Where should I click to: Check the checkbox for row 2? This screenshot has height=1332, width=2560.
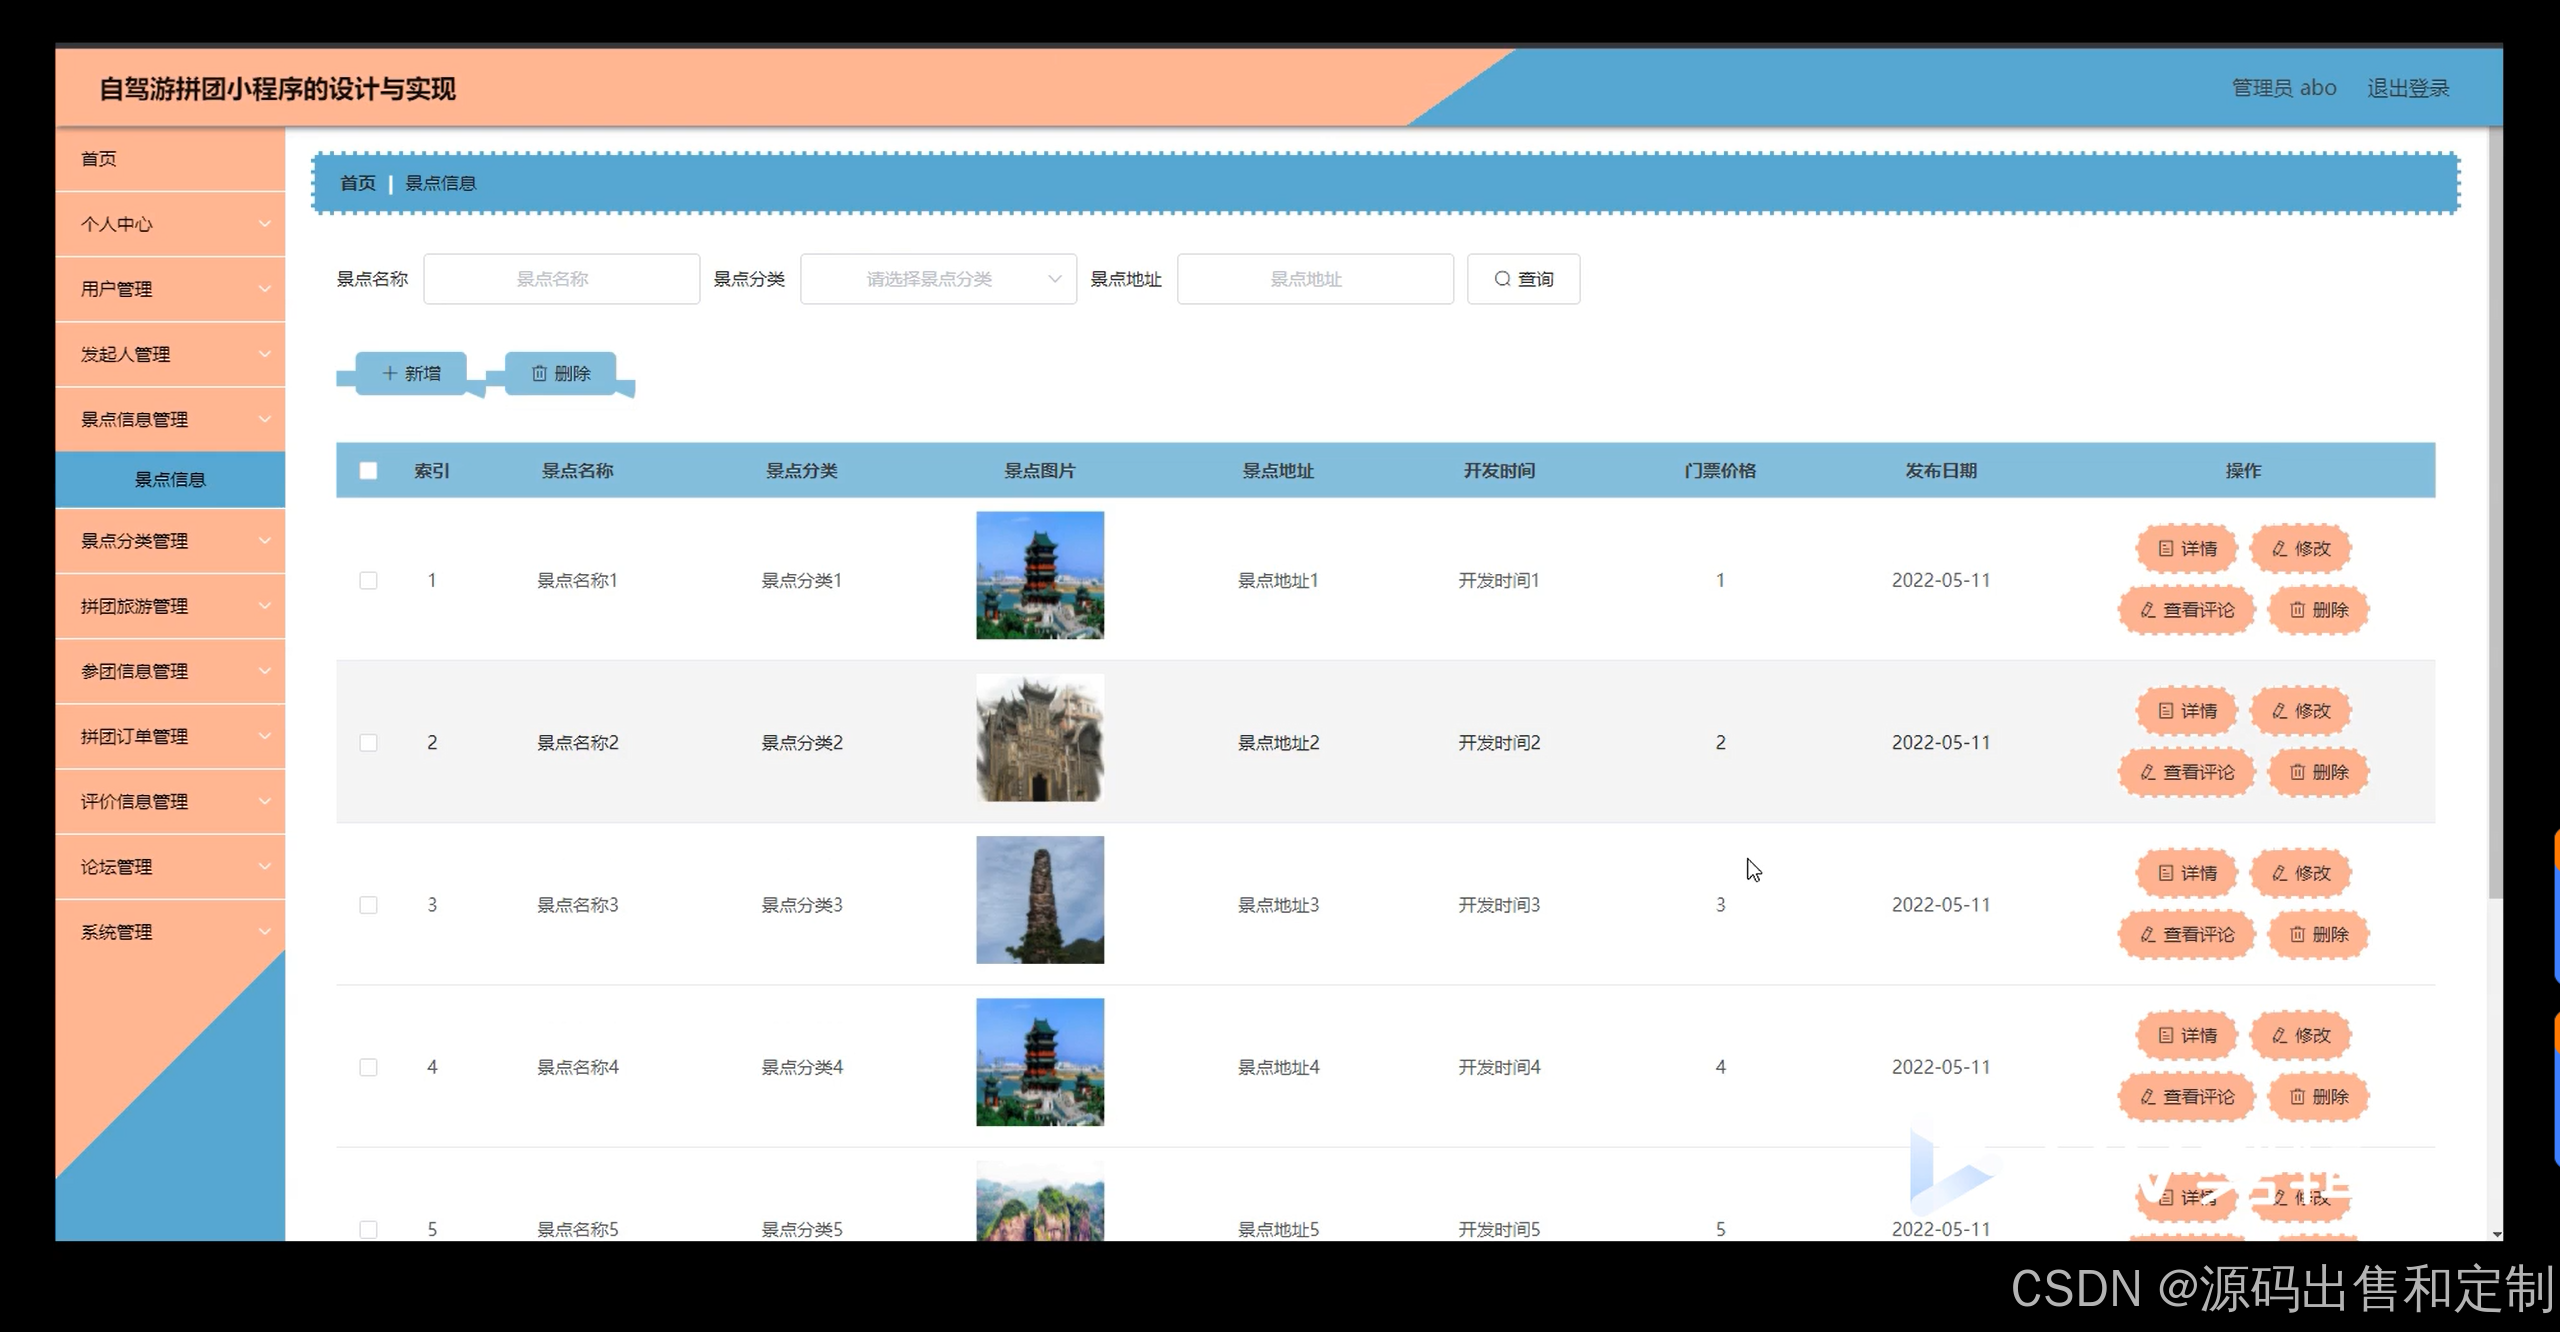point(368,743)
